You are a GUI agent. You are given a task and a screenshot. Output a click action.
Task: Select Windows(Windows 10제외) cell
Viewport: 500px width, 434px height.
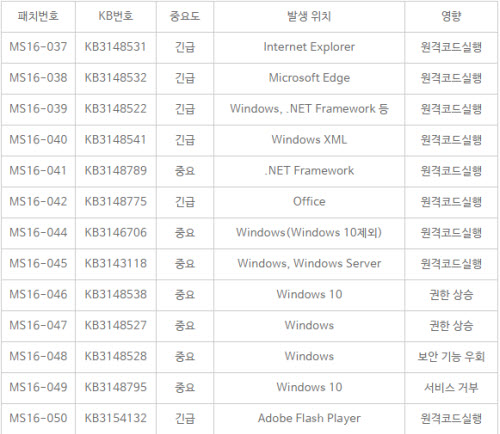pyautogui.click(x=309, y=233)
